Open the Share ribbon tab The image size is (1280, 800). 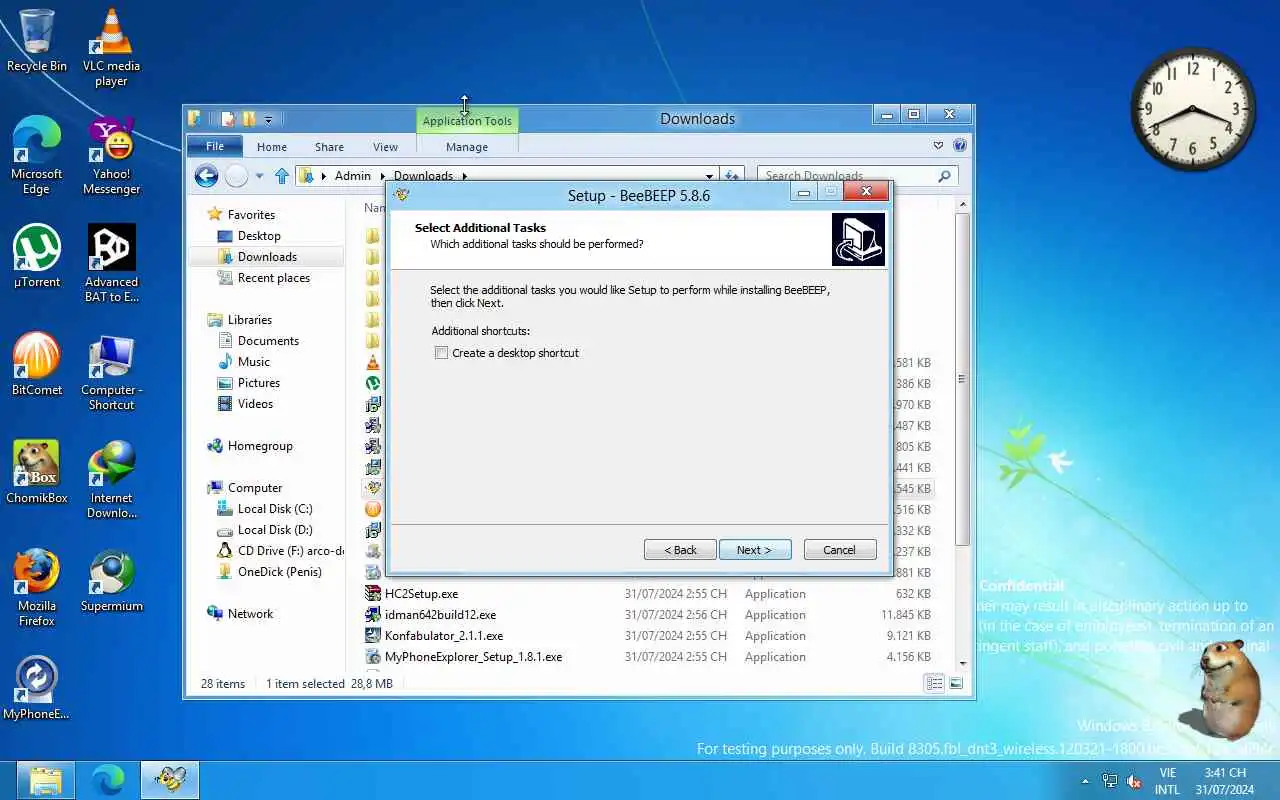[x=329, y=147]
